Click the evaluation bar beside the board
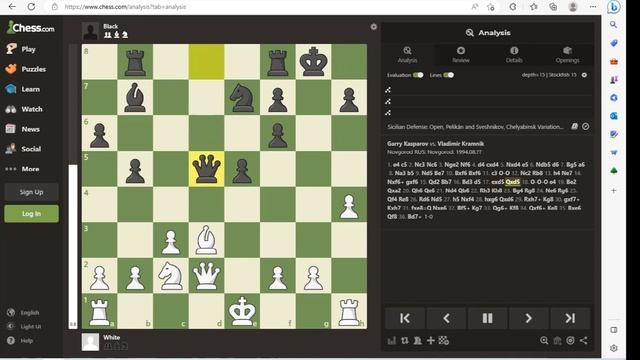 pyautogui.click(x=73, y=186)
